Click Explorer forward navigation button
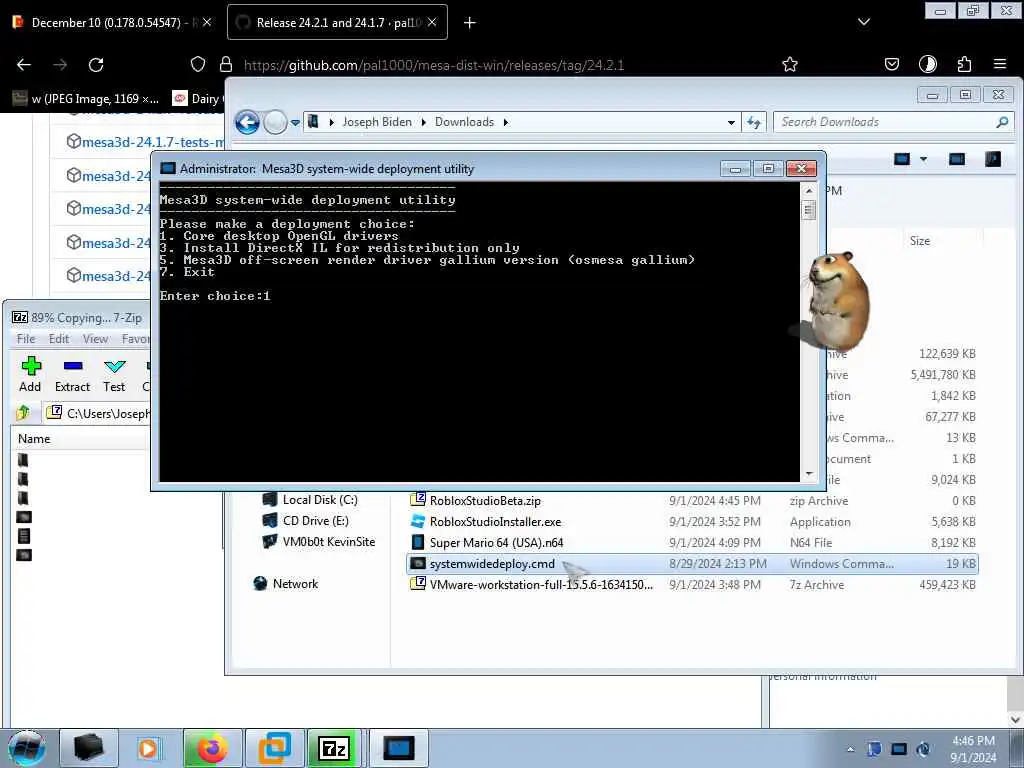This screenshot has height=768, width=1024. coord(276,122)
